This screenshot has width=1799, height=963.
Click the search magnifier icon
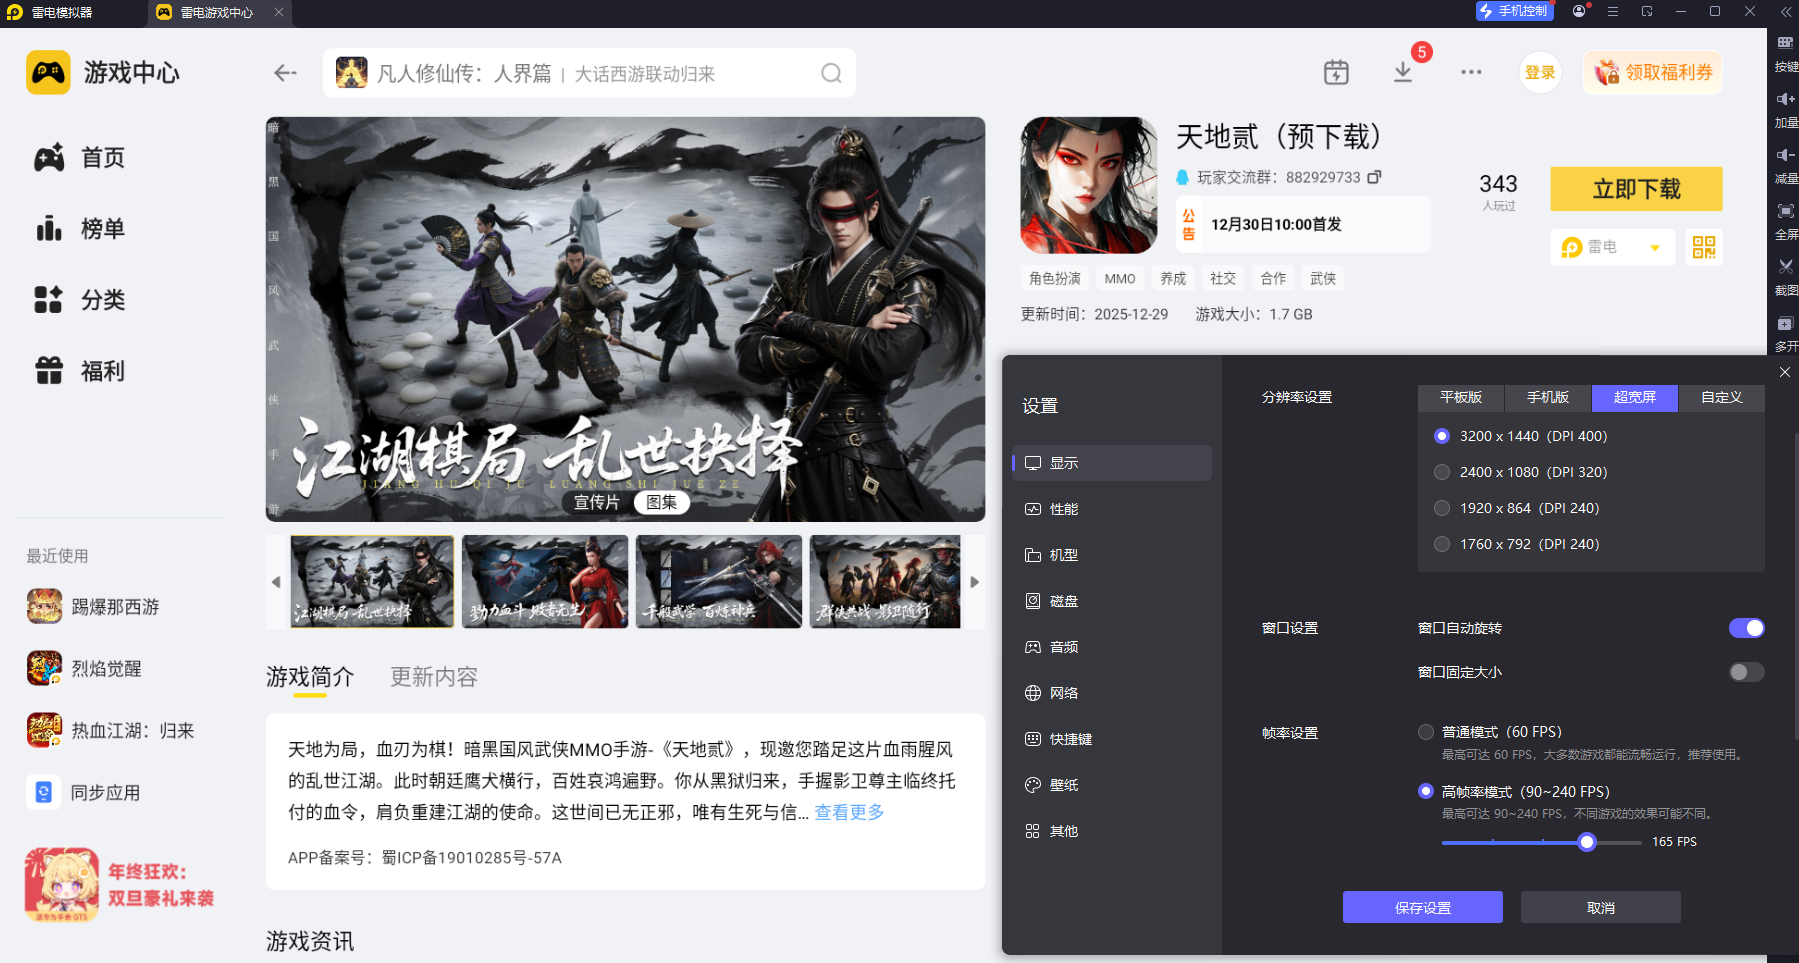(x=831, y=73)
